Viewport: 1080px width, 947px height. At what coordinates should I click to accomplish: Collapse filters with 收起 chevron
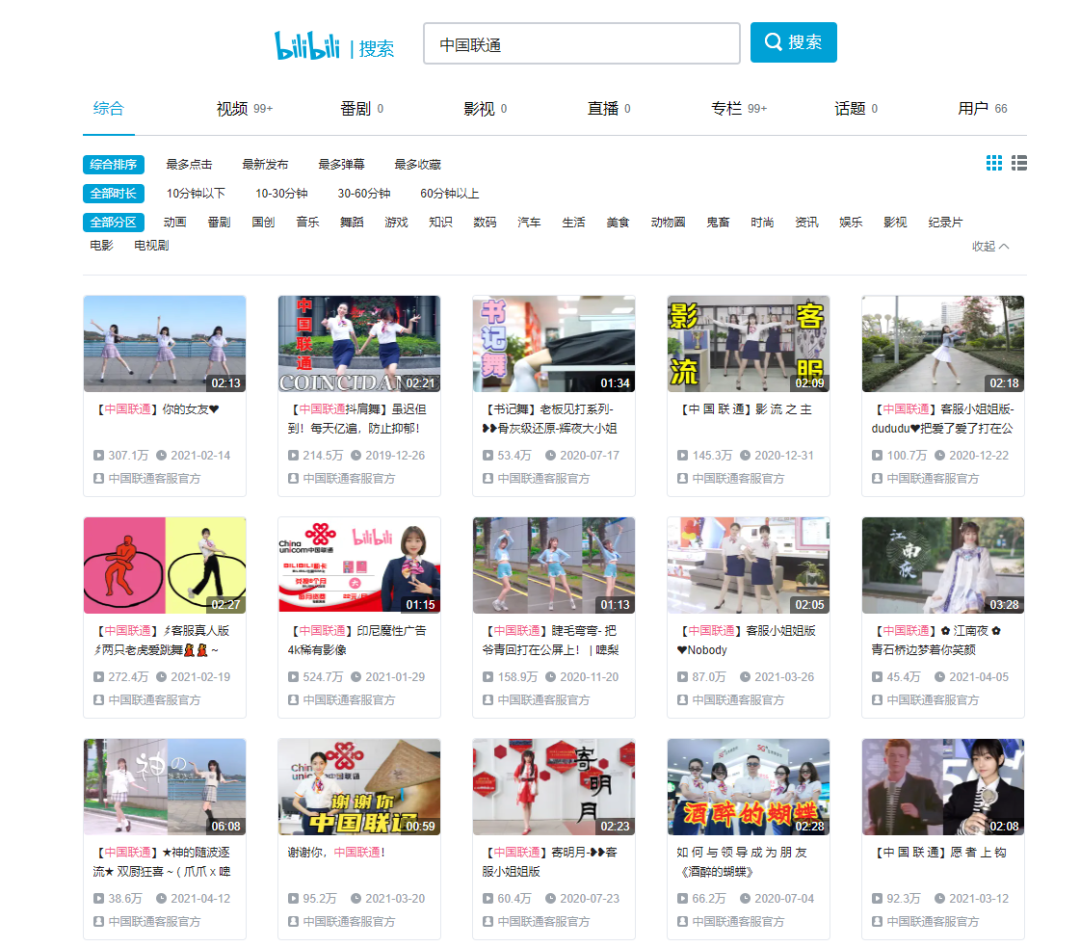point(990,247)
